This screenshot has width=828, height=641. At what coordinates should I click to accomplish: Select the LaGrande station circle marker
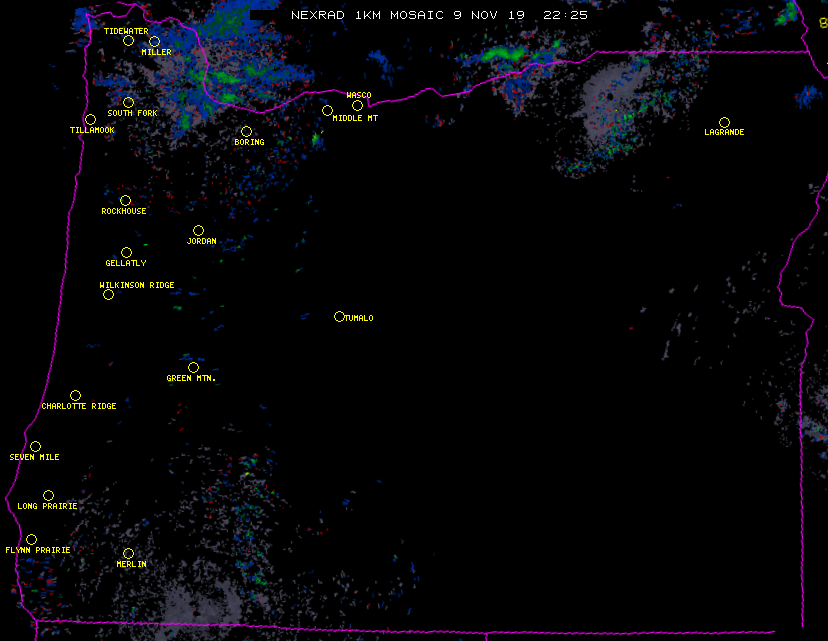724,122
